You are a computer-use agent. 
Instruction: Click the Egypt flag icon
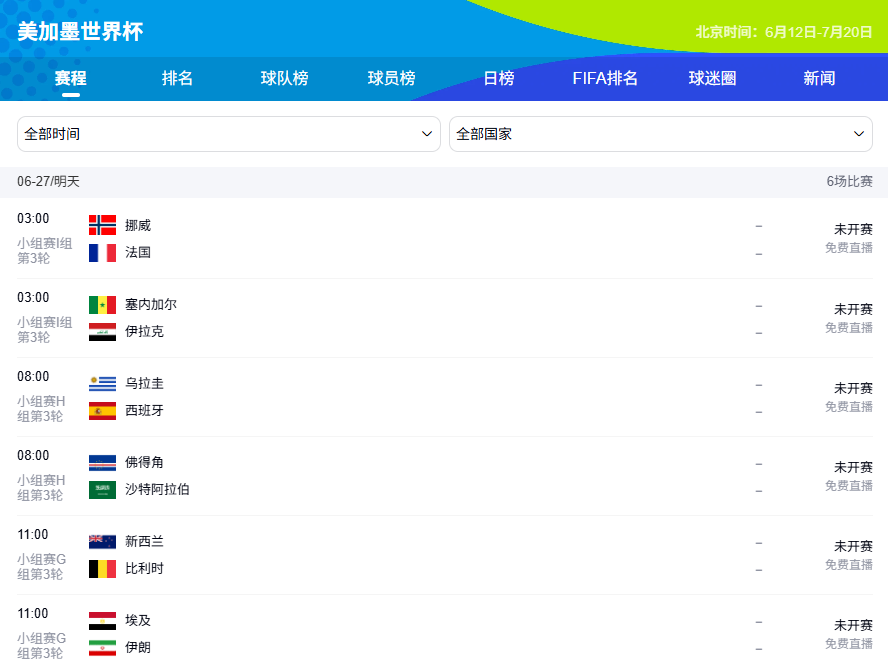[x=103, y=621]
